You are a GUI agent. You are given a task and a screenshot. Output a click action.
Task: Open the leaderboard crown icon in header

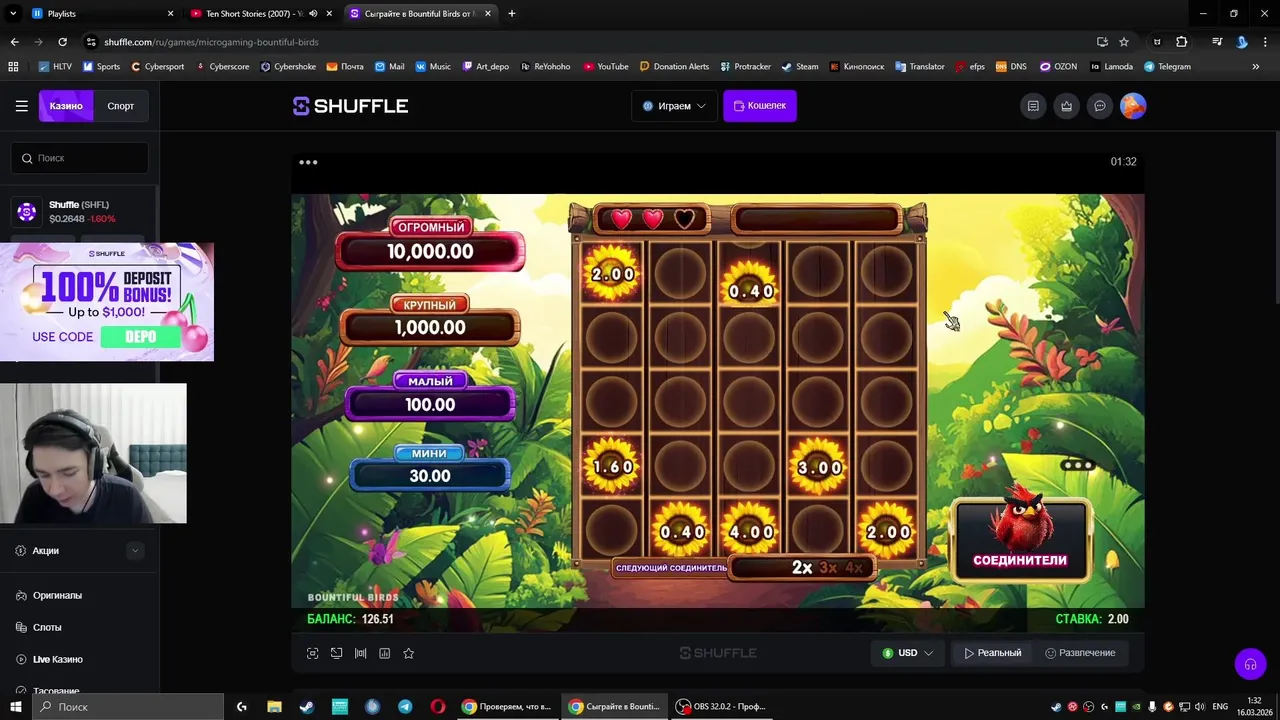(x=1067, y=106)
